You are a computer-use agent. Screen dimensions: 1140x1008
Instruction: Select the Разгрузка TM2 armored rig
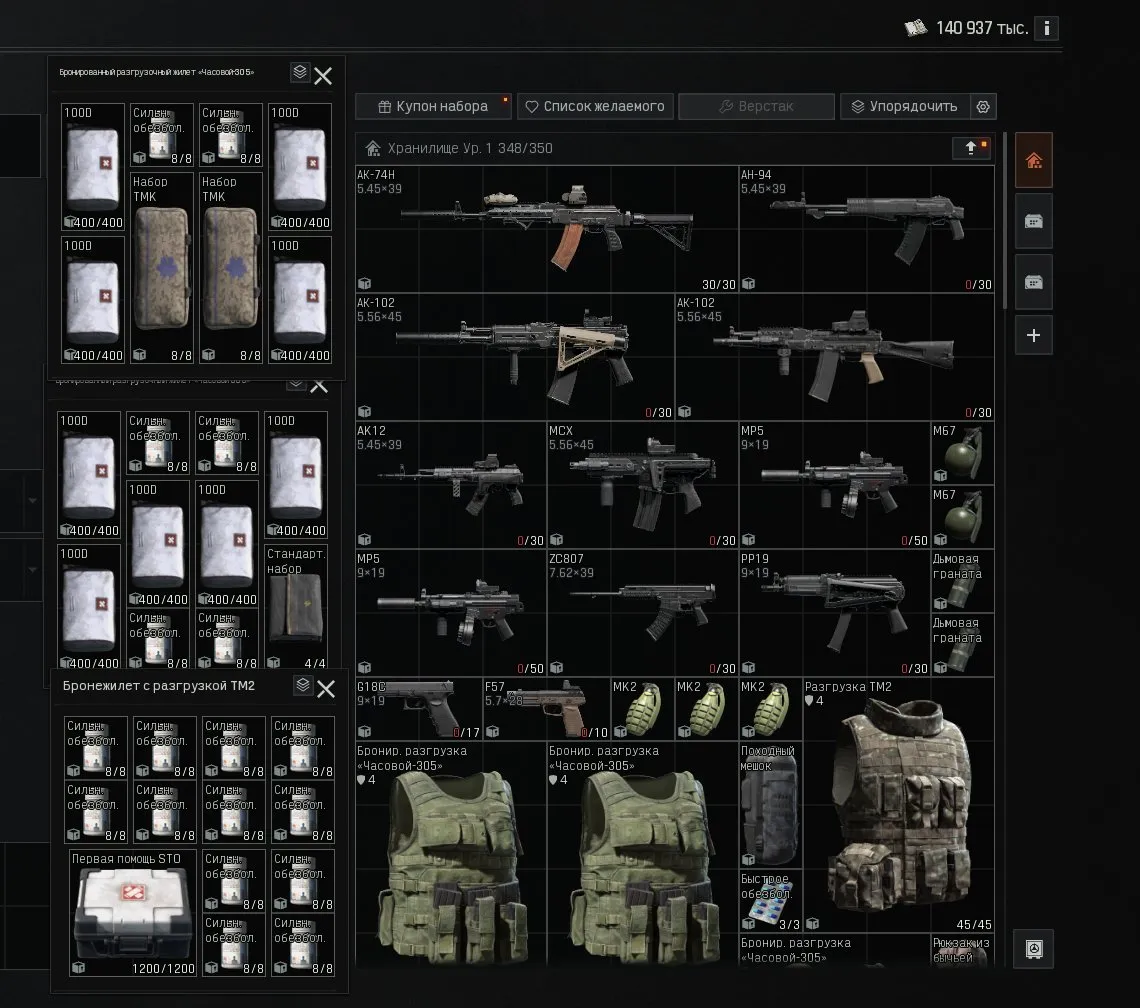(x=899, y=805)
